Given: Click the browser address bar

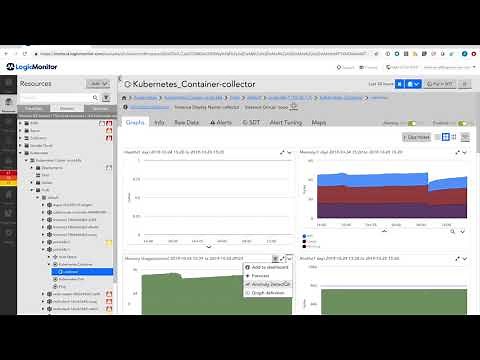Looking at the screenshot, I should click(203, 54).
